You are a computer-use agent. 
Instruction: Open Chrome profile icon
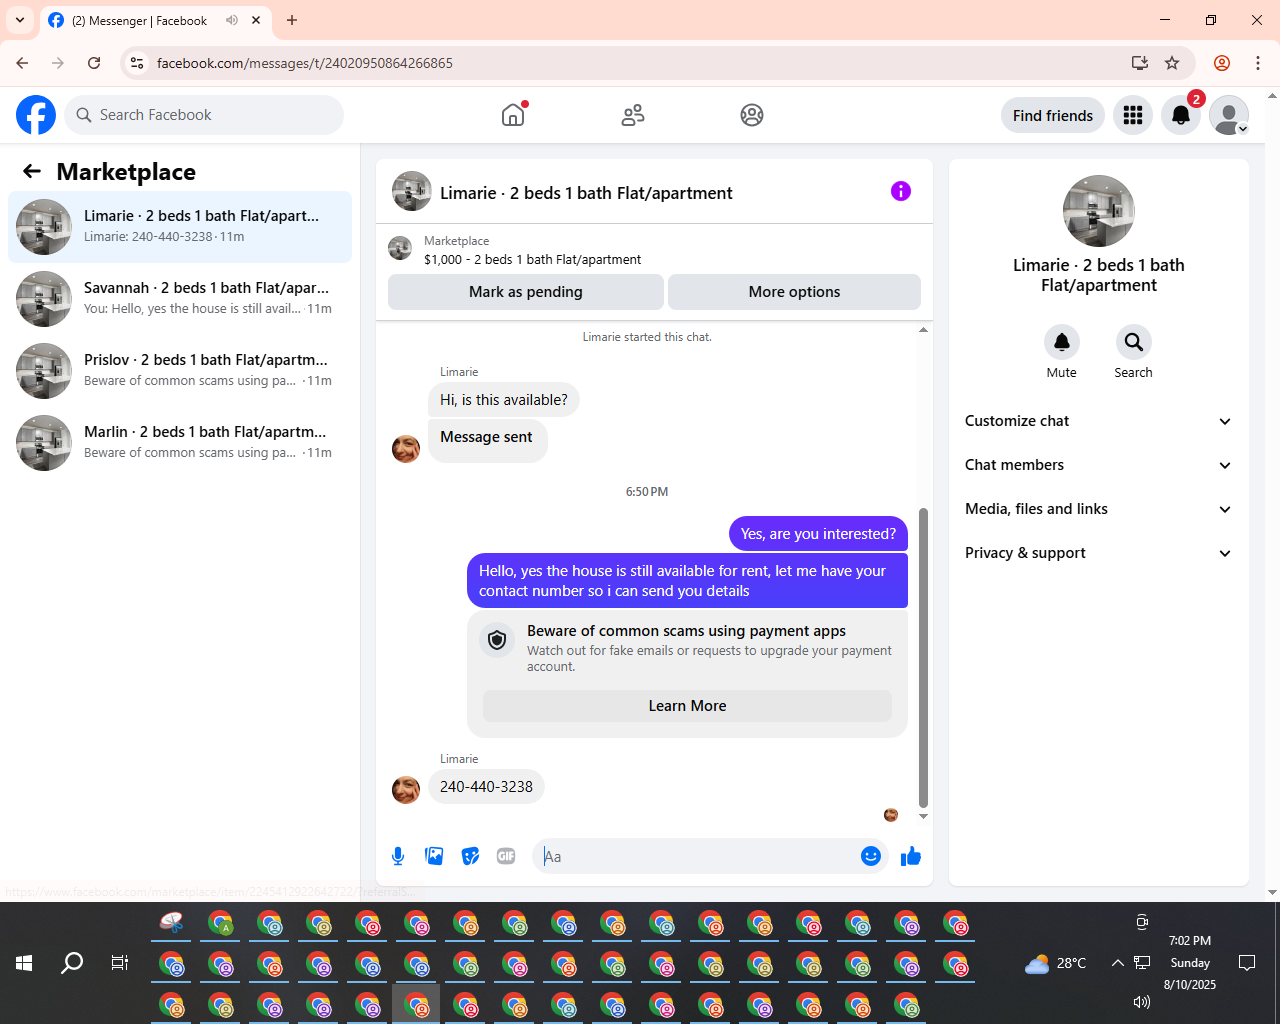pos(1222,63)
